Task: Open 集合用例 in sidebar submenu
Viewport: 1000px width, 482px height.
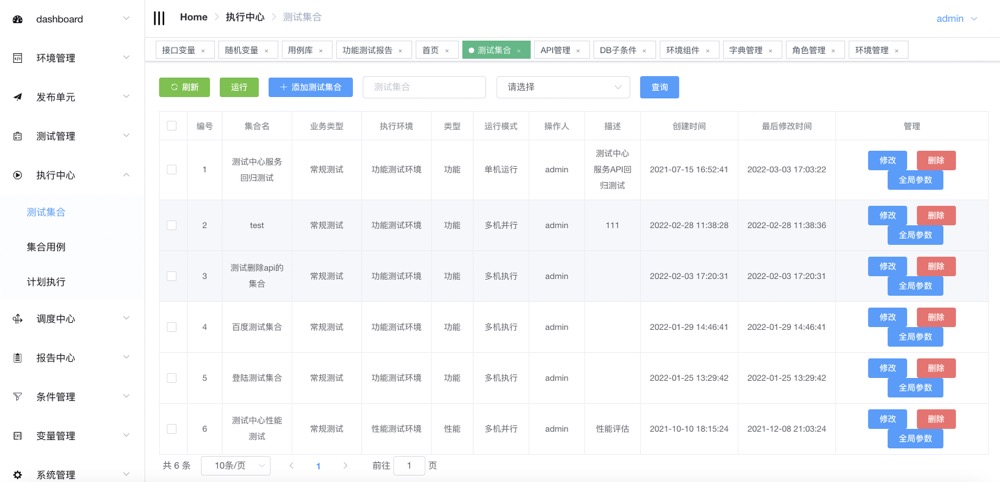Action: (x=46, y=247)
